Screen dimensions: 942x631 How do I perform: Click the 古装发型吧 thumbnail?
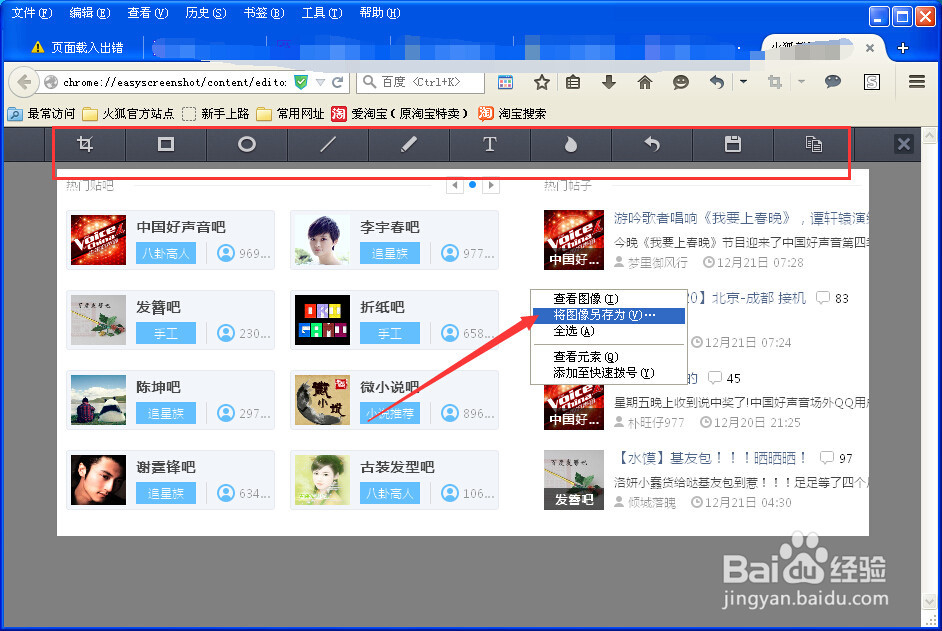[322, 480]
